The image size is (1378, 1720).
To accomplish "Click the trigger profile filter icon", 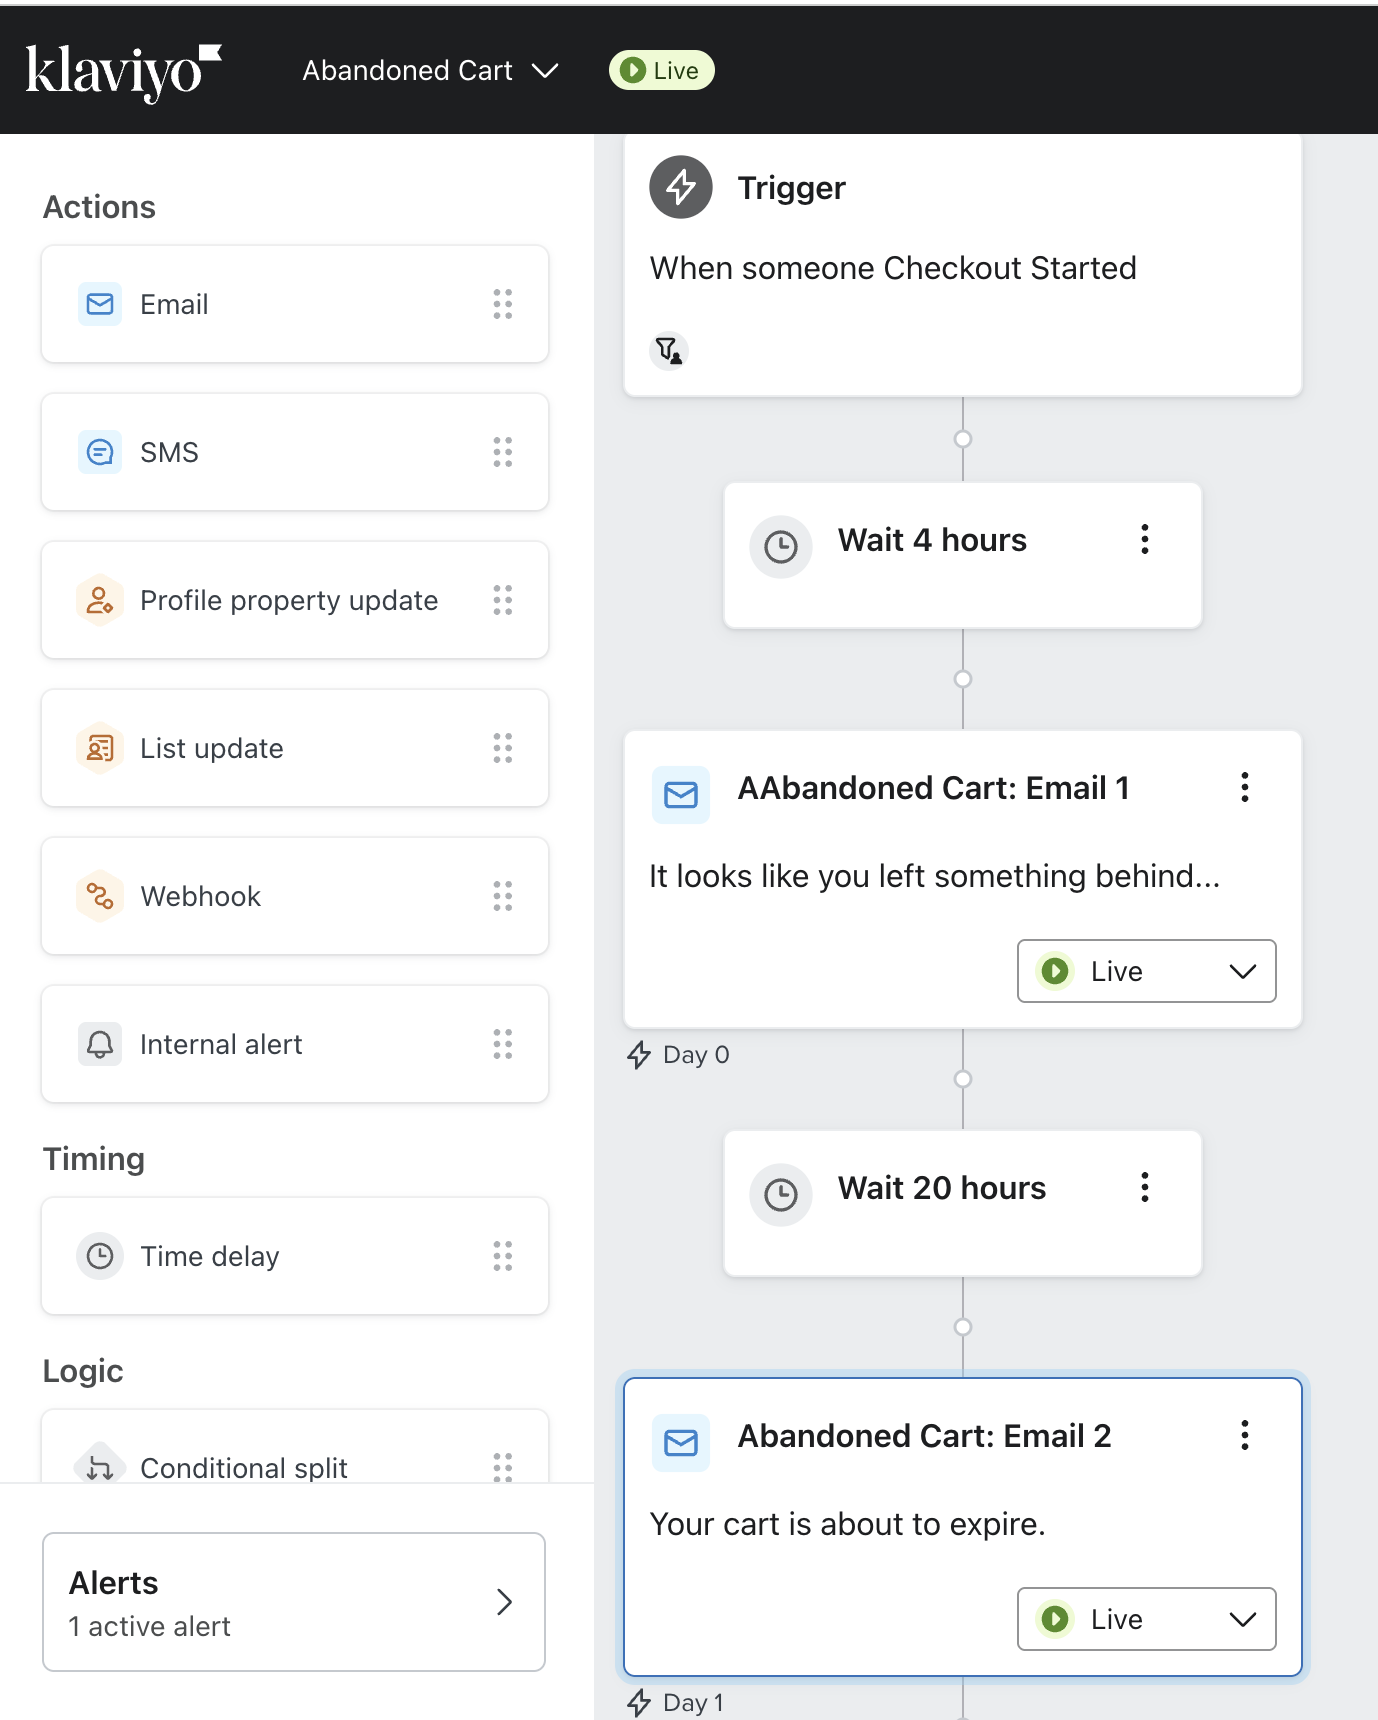I will [x=668, y=350].
